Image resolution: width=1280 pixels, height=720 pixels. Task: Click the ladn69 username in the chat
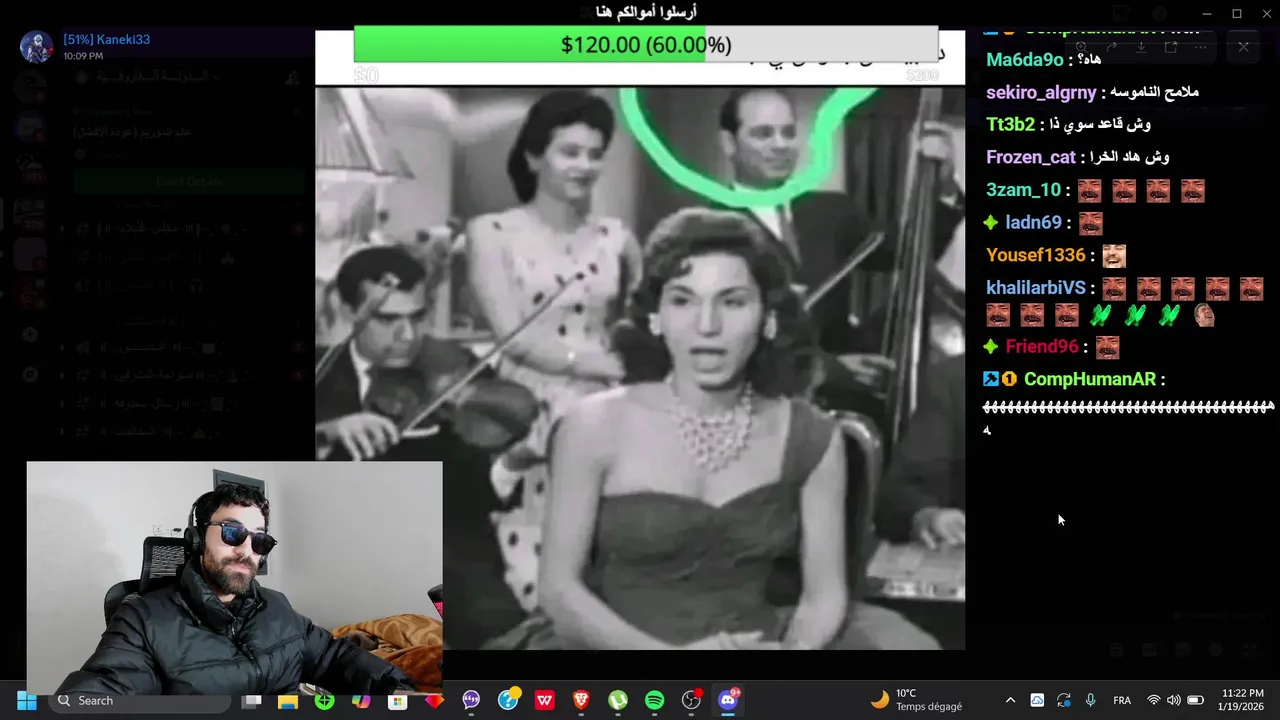(1034, 222)
